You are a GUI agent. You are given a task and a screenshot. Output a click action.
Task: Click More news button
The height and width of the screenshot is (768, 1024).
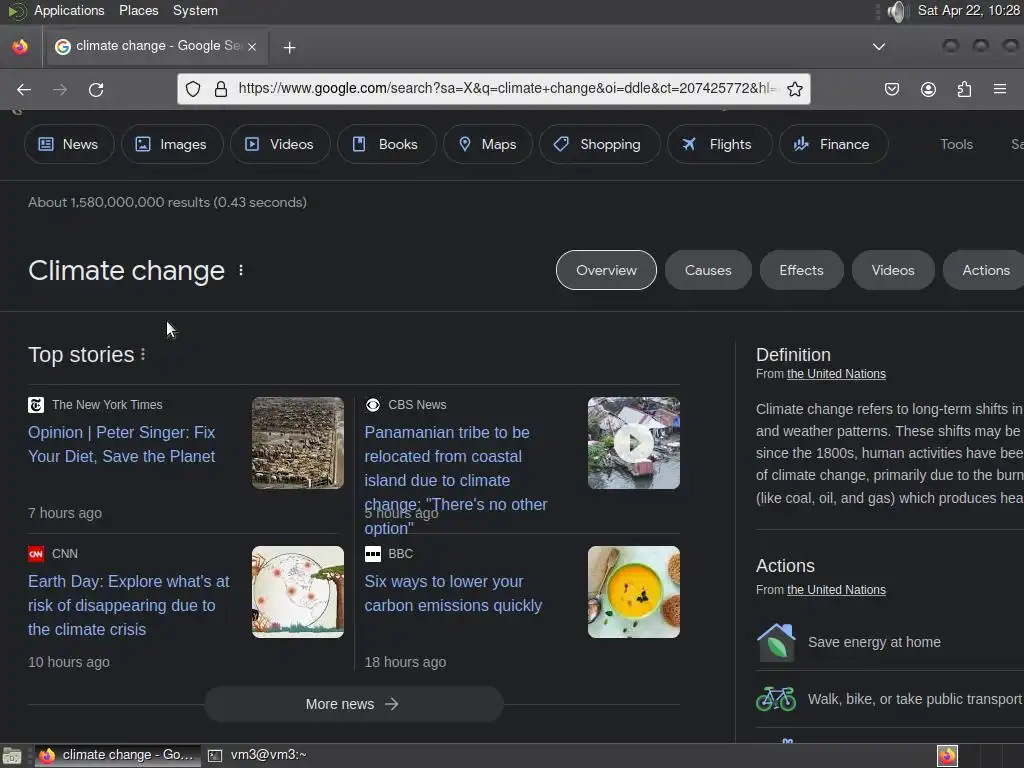click(x=353, y=704)
